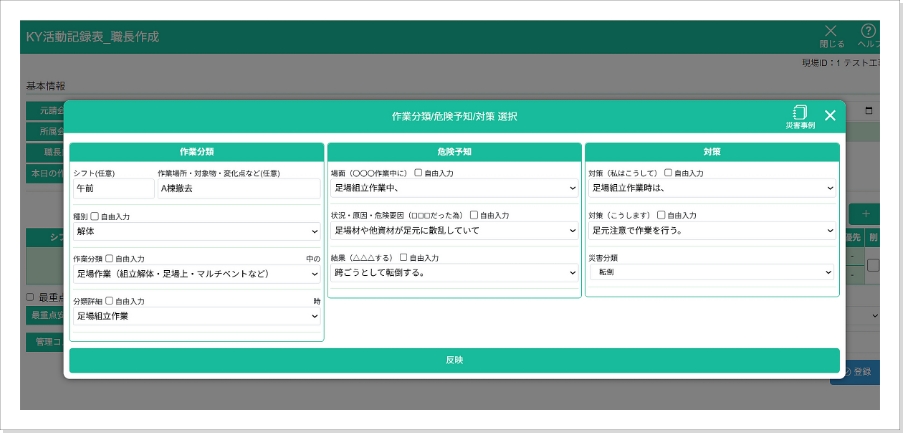Expand the 作業分類 dropdown showing 足場作業
The width and height of the screenshot is (903, 433).
click(x=196, y=272)
